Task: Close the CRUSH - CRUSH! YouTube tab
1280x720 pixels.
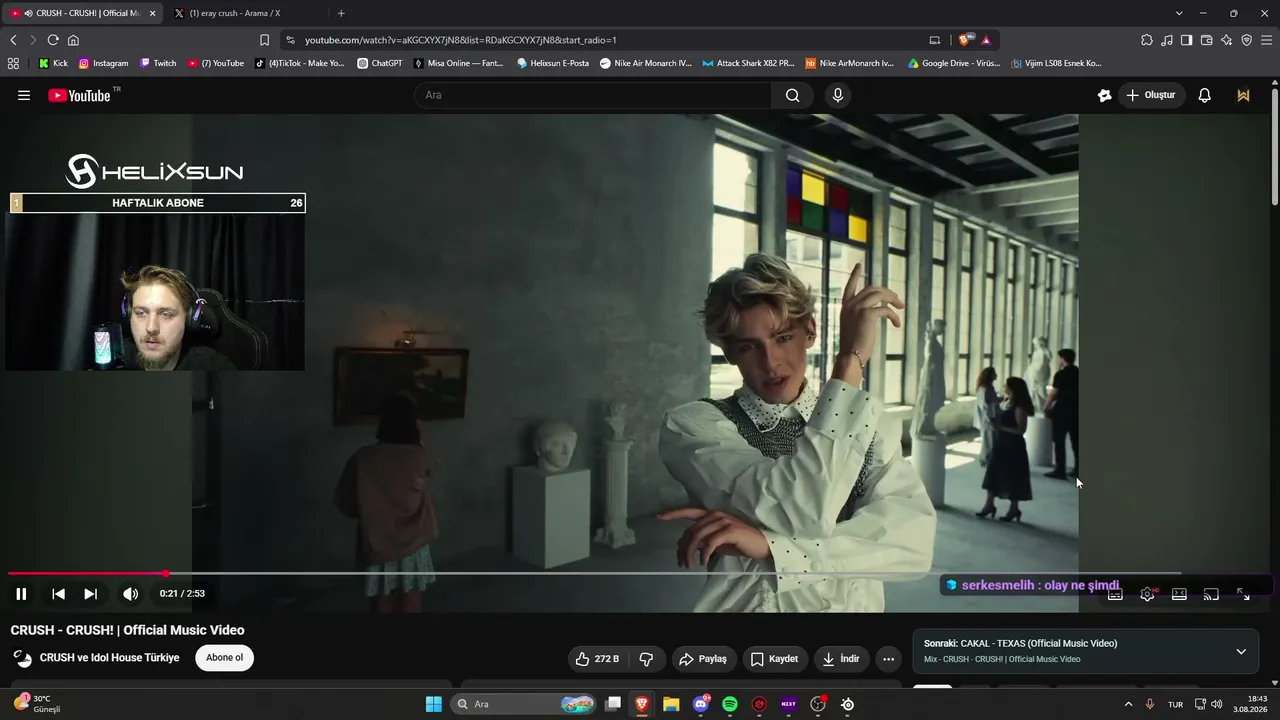Action: tap(153, 13)
